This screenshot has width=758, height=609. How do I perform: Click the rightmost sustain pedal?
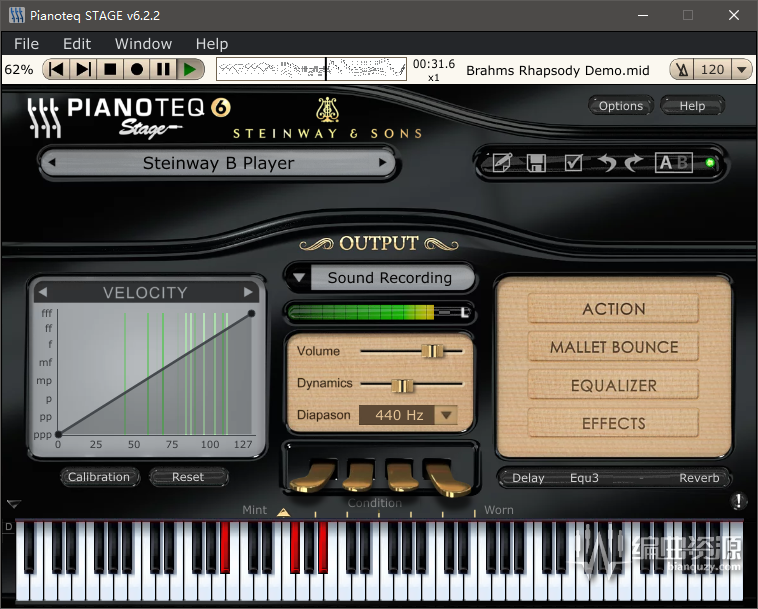tap(448, 479)
